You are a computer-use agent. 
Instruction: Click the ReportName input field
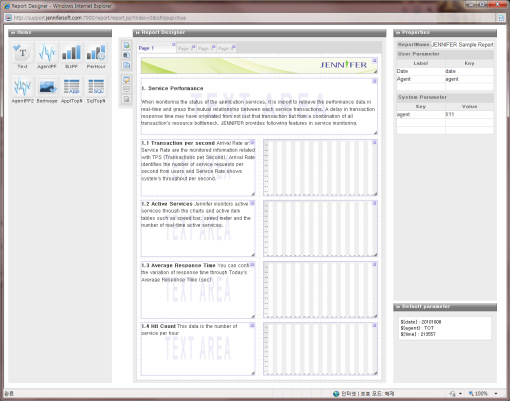[462, 45]
